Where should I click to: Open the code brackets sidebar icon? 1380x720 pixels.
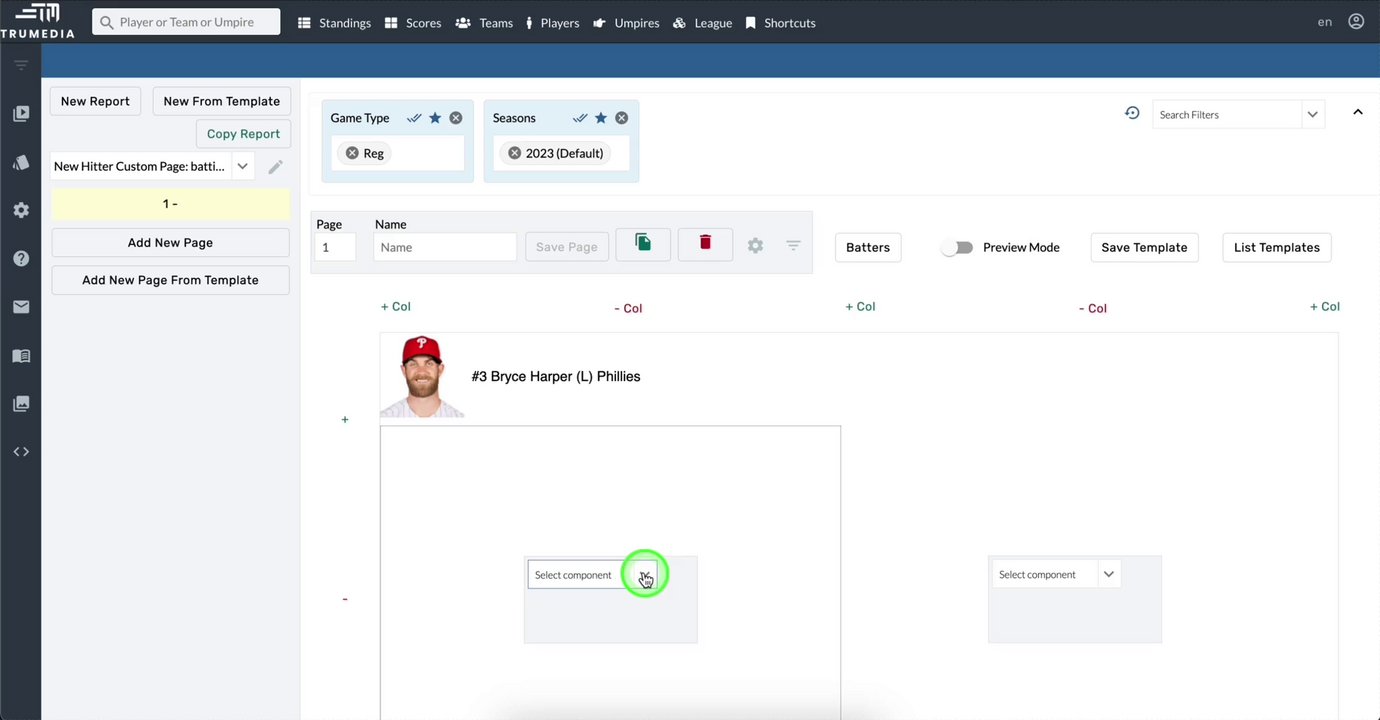tap(21, 451)
